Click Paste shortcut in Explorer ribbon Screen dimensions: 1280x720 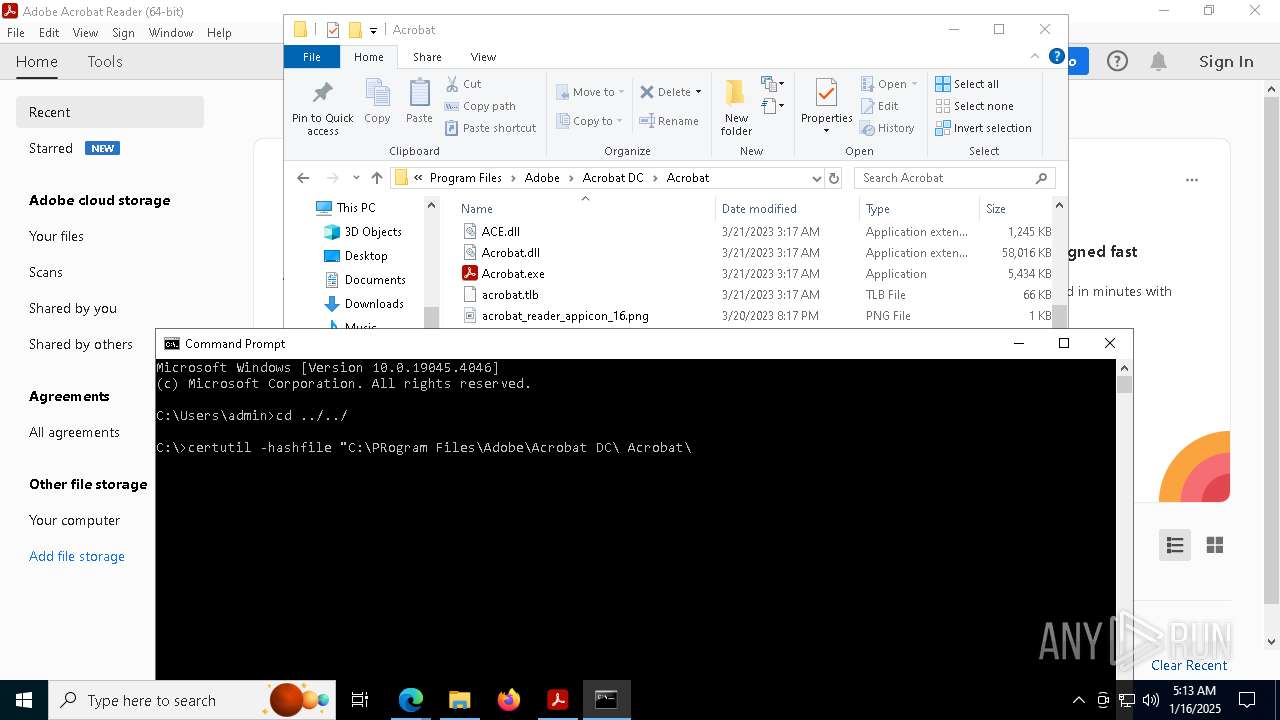coord(490,128)
